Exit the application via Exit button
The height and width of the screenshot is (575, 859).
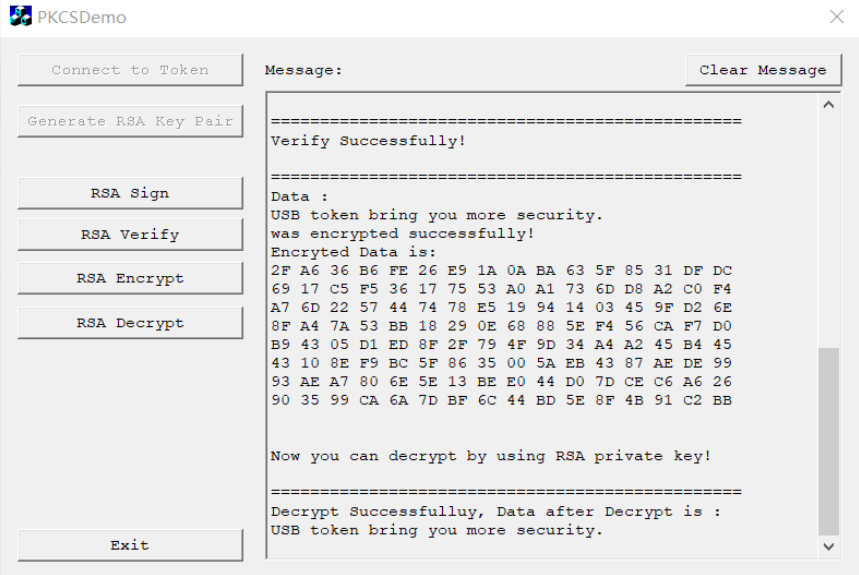[130, 545]
